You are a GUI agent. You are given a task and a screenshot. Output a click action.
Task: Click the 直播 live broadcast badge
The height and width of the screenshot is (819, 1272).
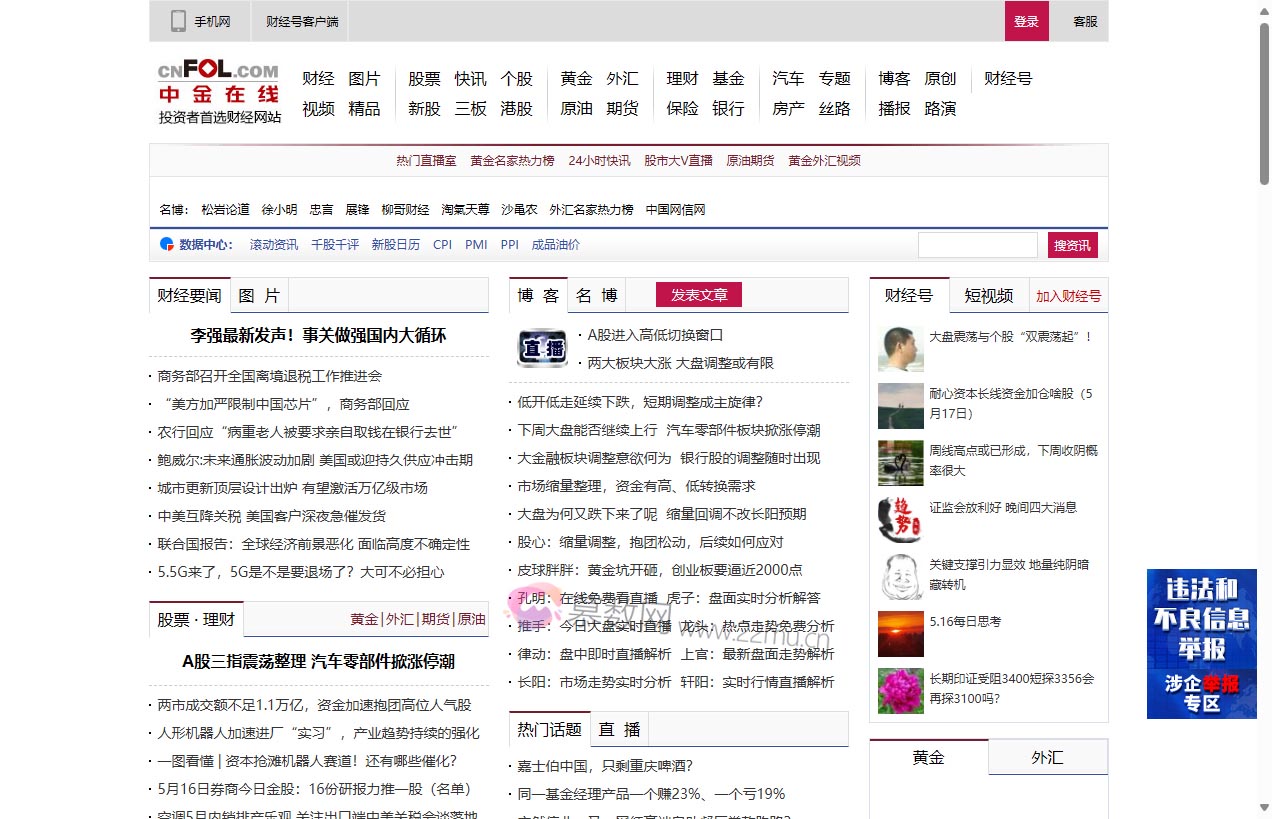(x=541, y=348)
